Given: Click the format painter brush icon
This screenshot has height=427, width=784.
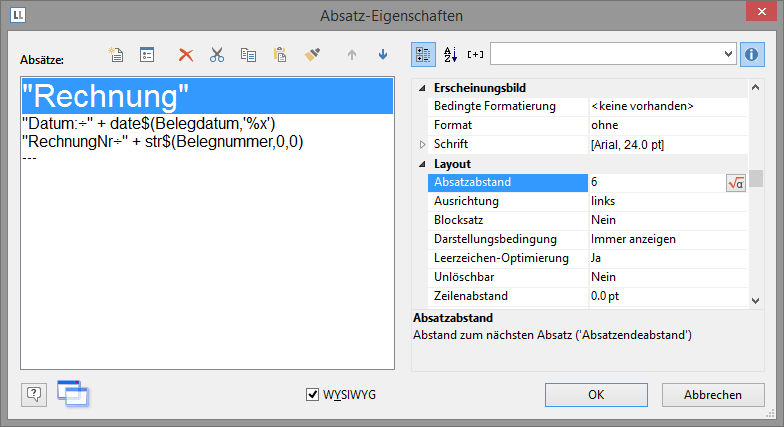Looking at the screenshot, I should click(312, 55).
